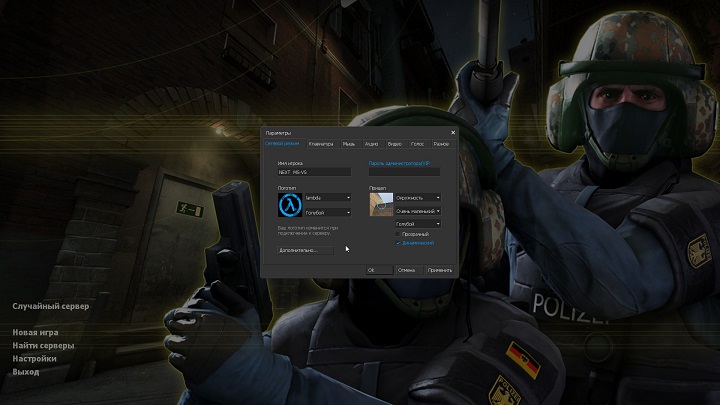Click the Имя игрока name field
The image size is (720, 405).
(x=314, y=172)
